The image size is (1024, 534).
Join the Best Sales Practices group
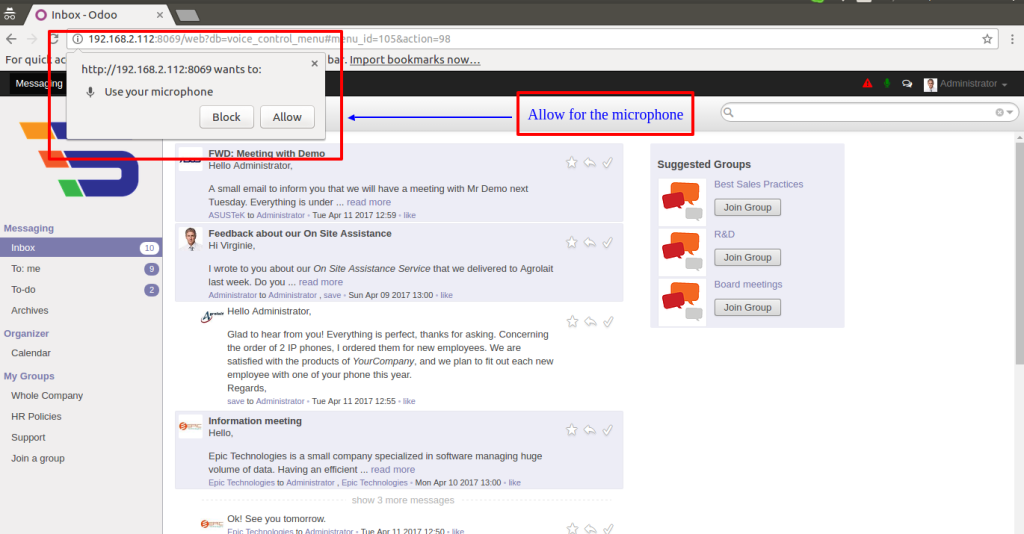[x=747, y=208]
